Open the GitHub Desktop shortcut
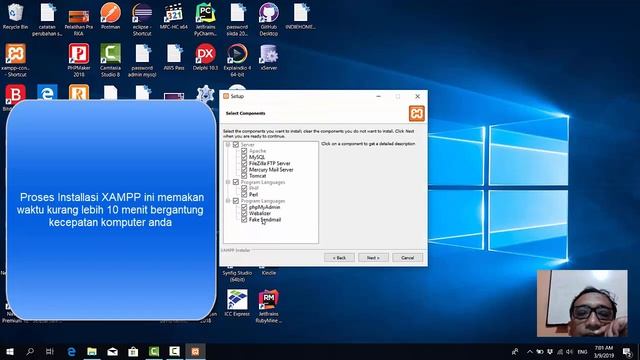 (269, 19)
